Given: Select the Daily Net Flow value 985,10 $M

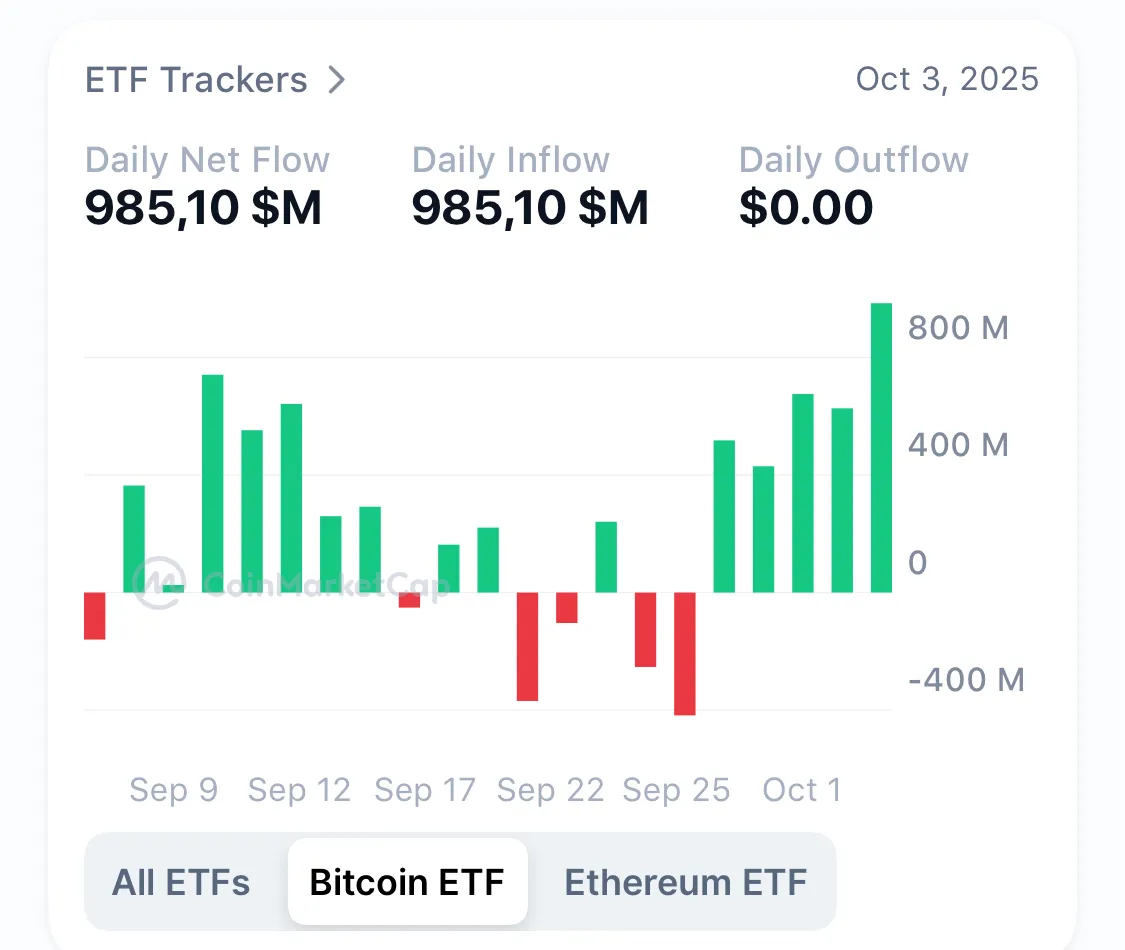Looking at the screenshot, I should pos(203,207).
